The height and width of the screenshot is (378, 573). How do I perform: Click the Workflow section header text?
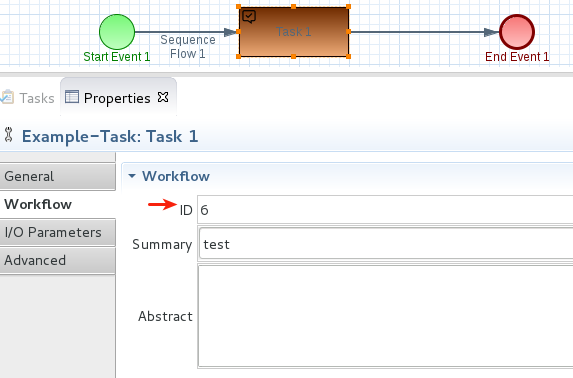(176, 176)
